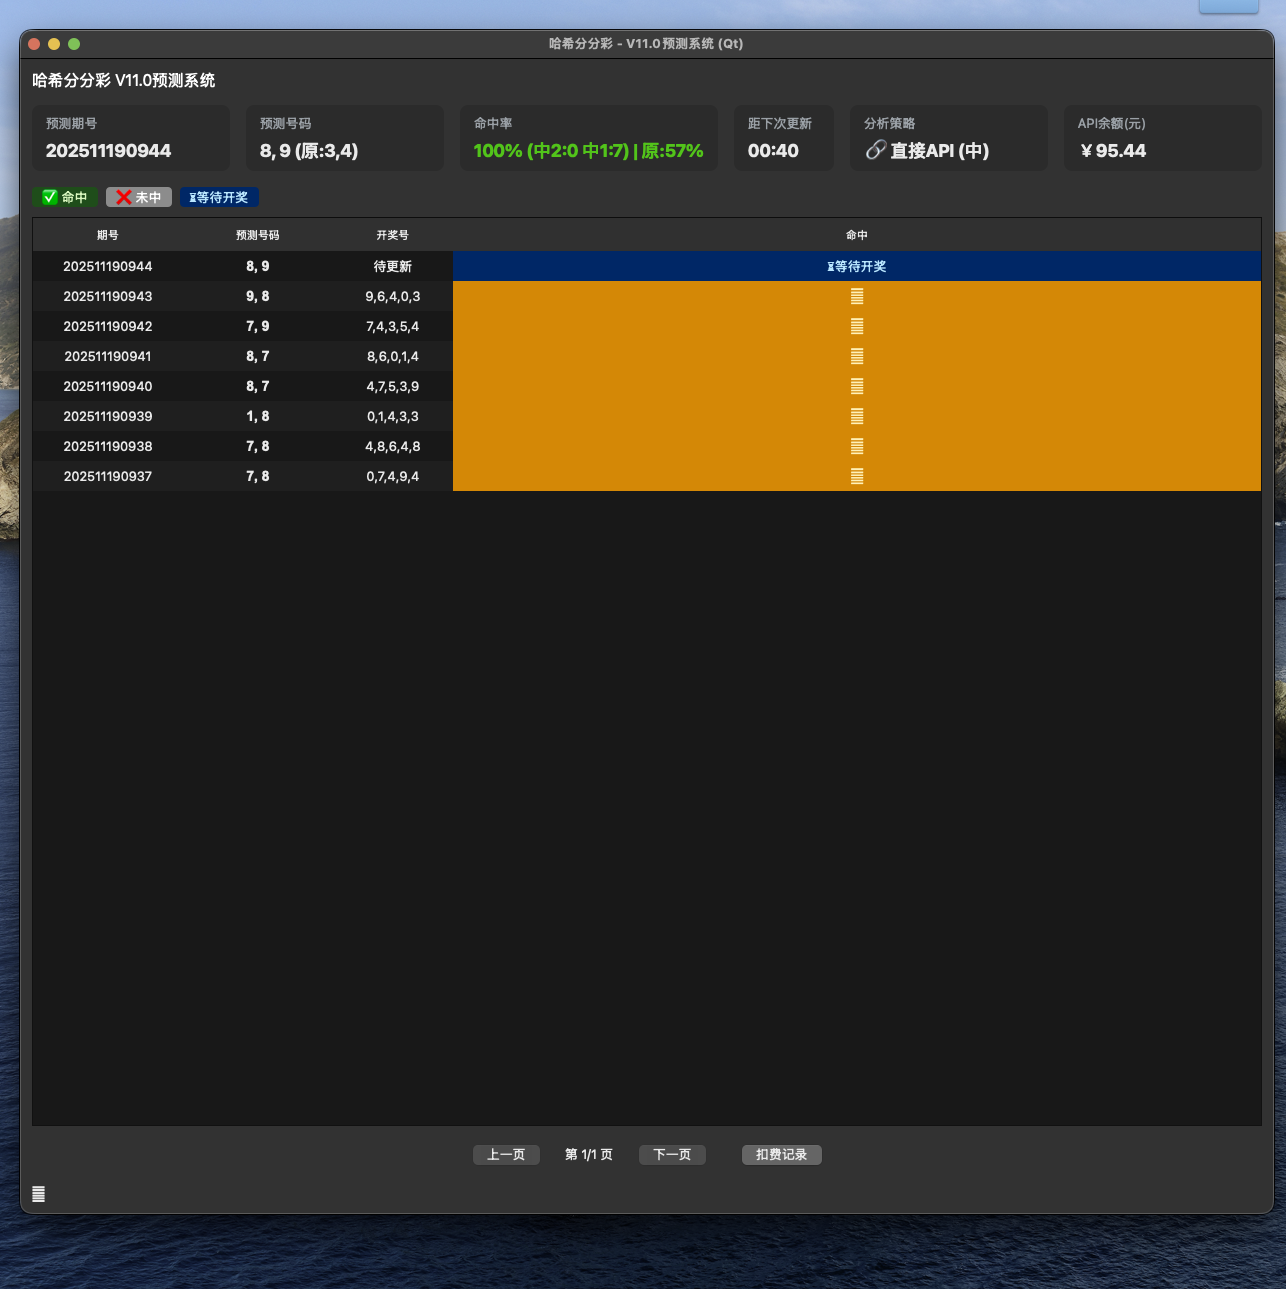Click the 待更新 draw number cell

(393, 266)
